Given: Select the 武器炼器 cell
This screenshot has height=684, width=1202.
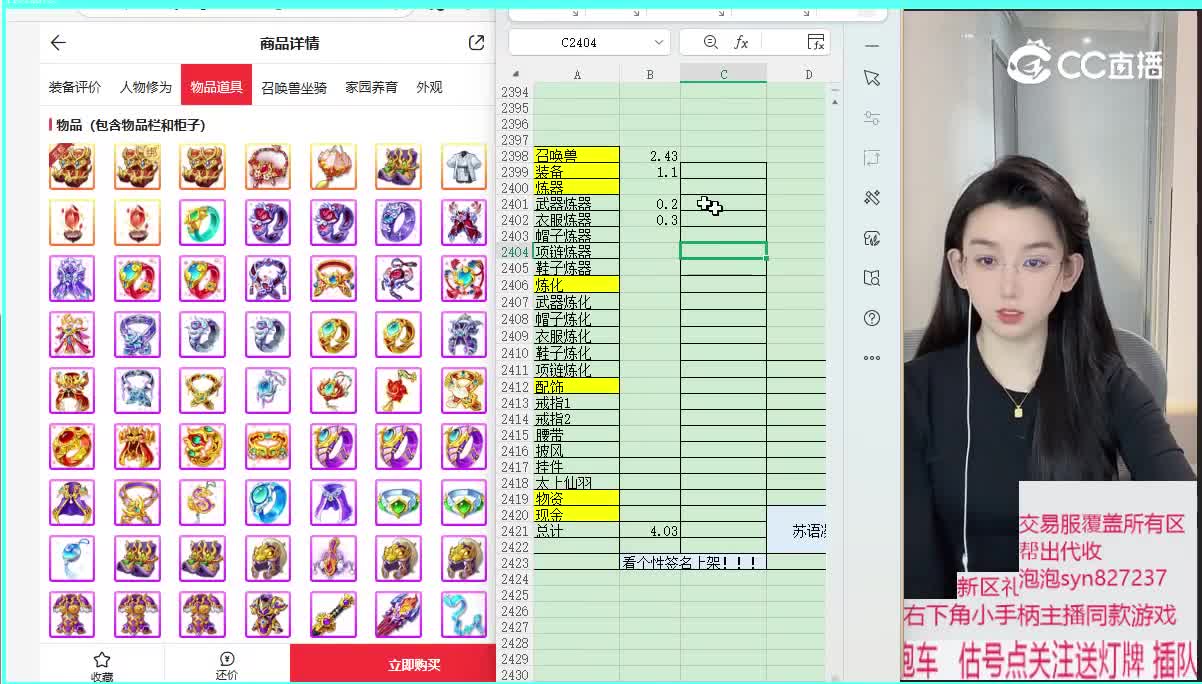Looking at the screenshot, I should 577,203.
